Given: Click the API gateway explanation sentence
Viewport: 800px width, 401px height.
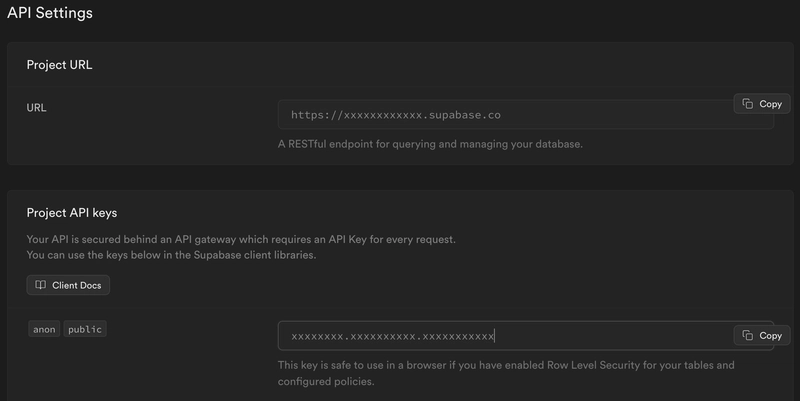Looking at the screenshot, I should (241, 239).
